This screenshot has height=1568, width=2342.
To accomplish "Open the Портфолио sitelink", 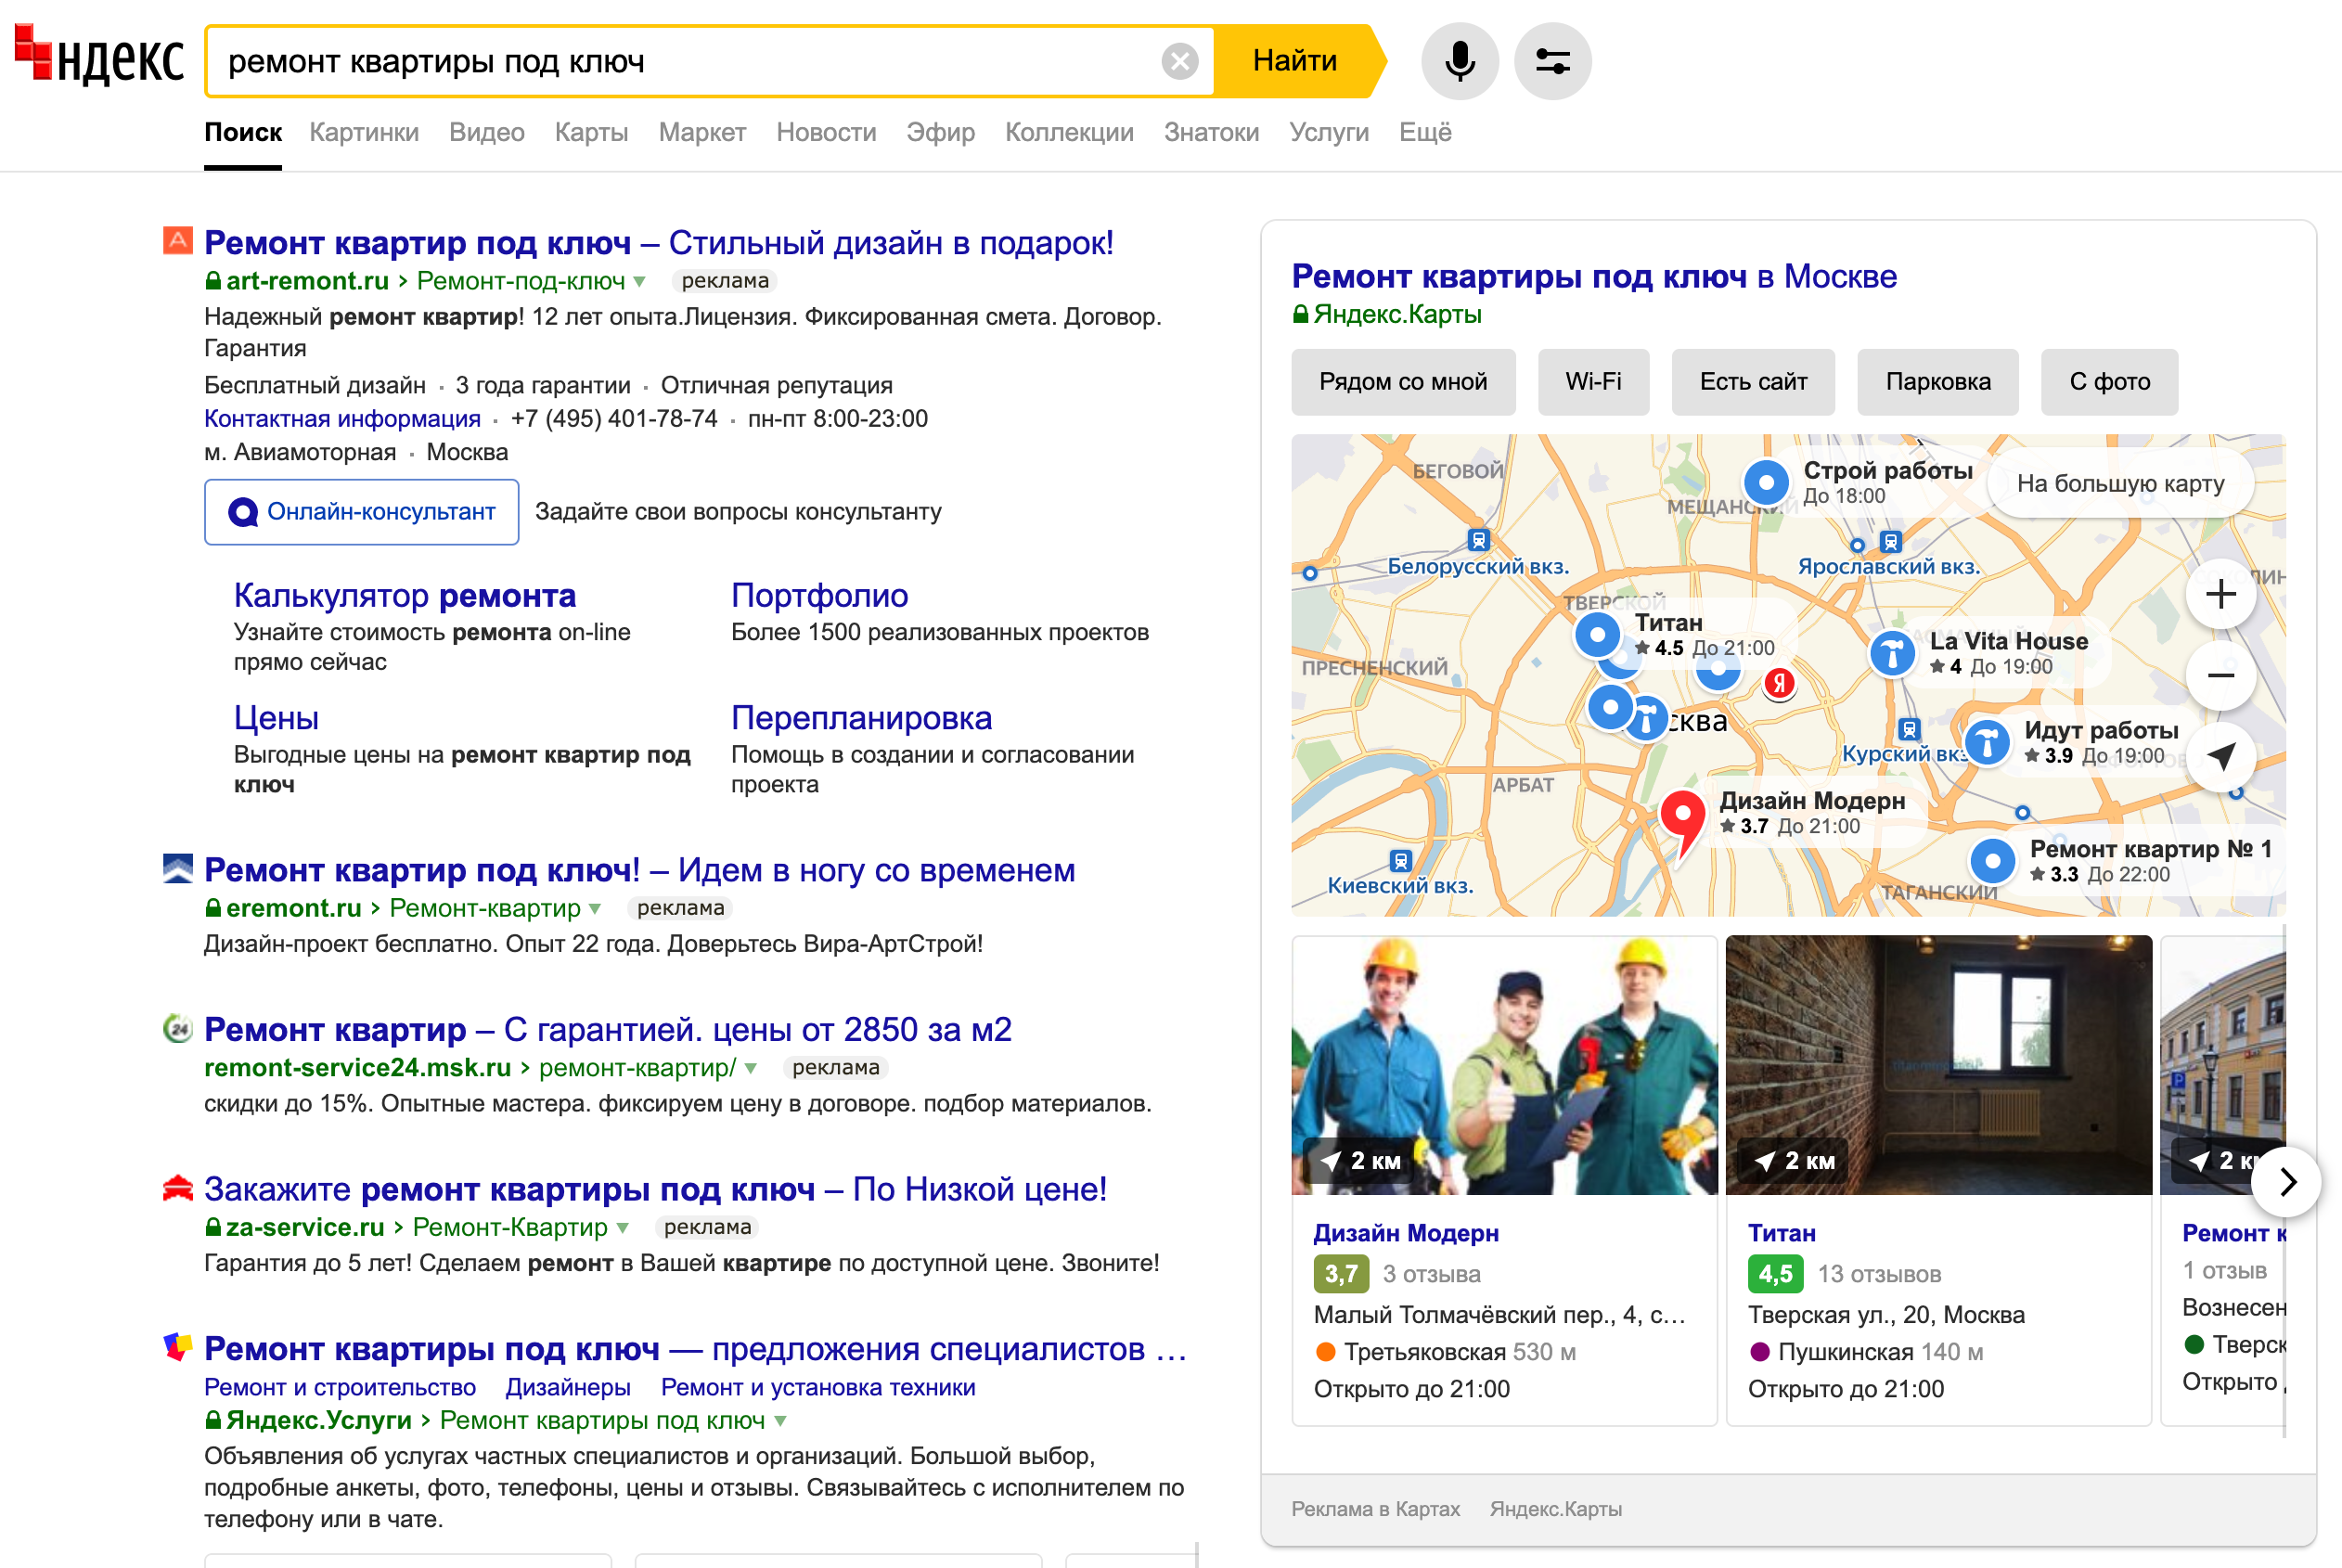I will (x=819, y=595).
